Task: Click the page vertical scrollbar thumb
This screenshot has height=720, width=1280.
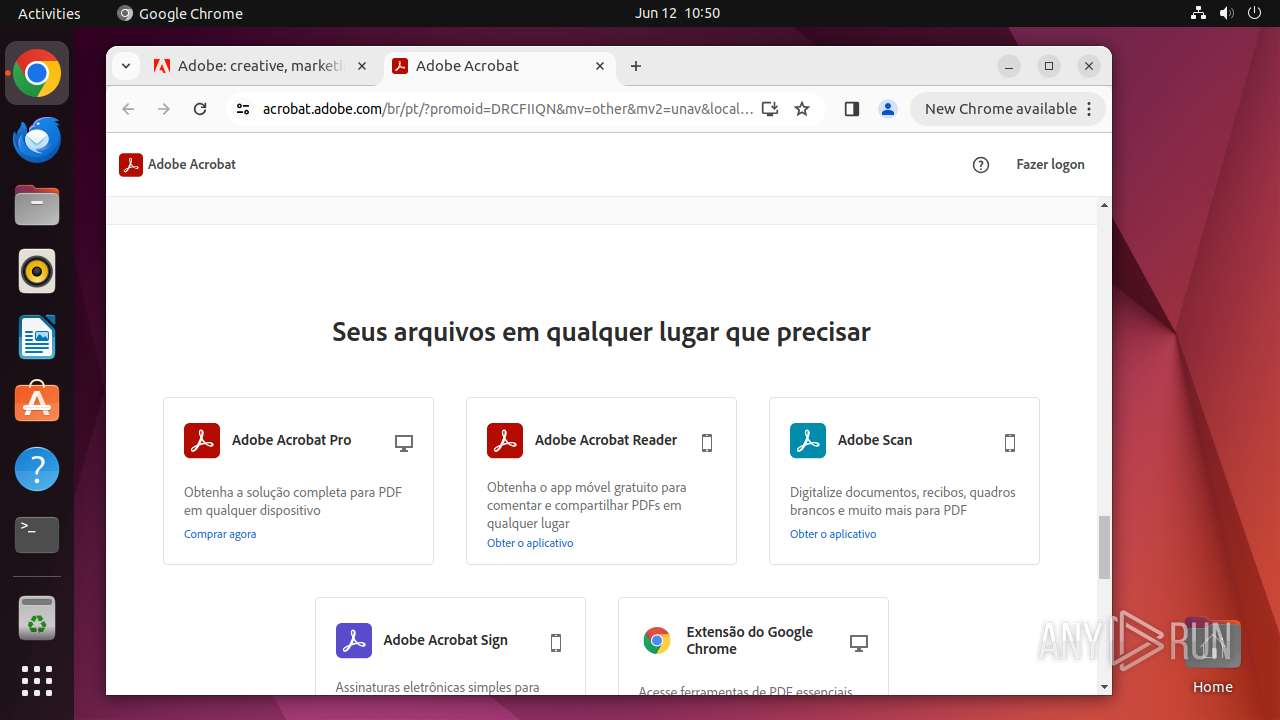Action: click(1104, 547)
